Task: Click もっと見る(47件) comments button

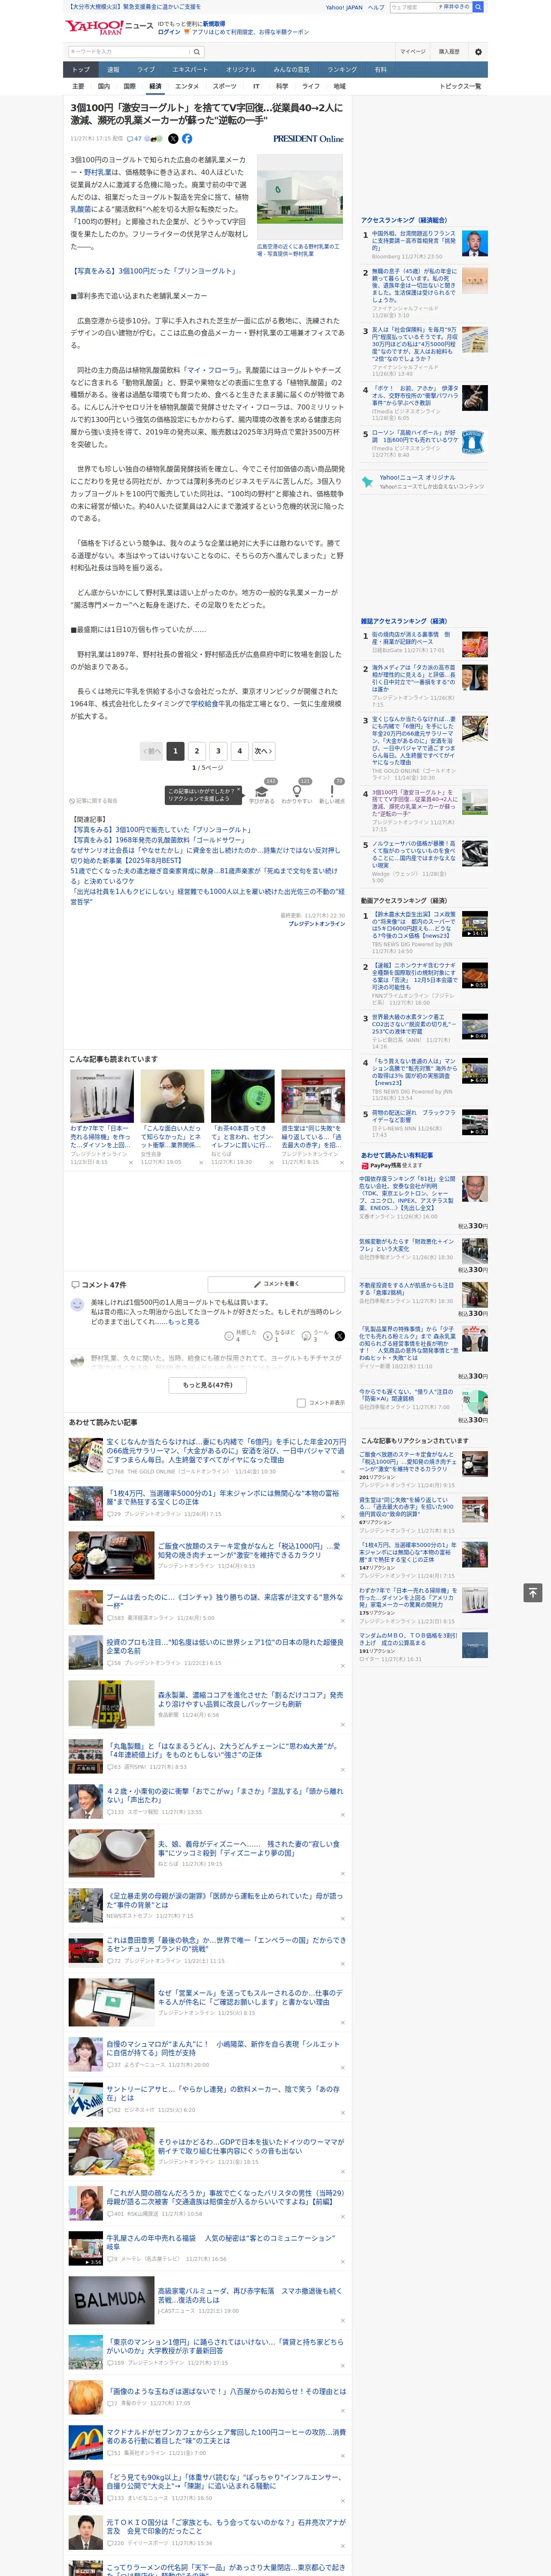Action: [208, 1385]
